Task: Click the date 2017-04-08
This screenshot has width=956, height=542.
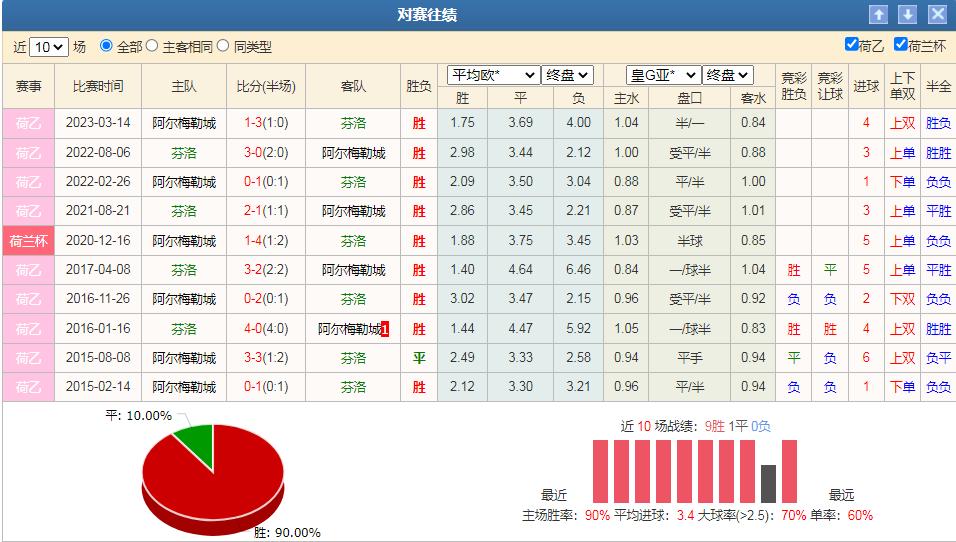Action: click(x=98, y=269)
